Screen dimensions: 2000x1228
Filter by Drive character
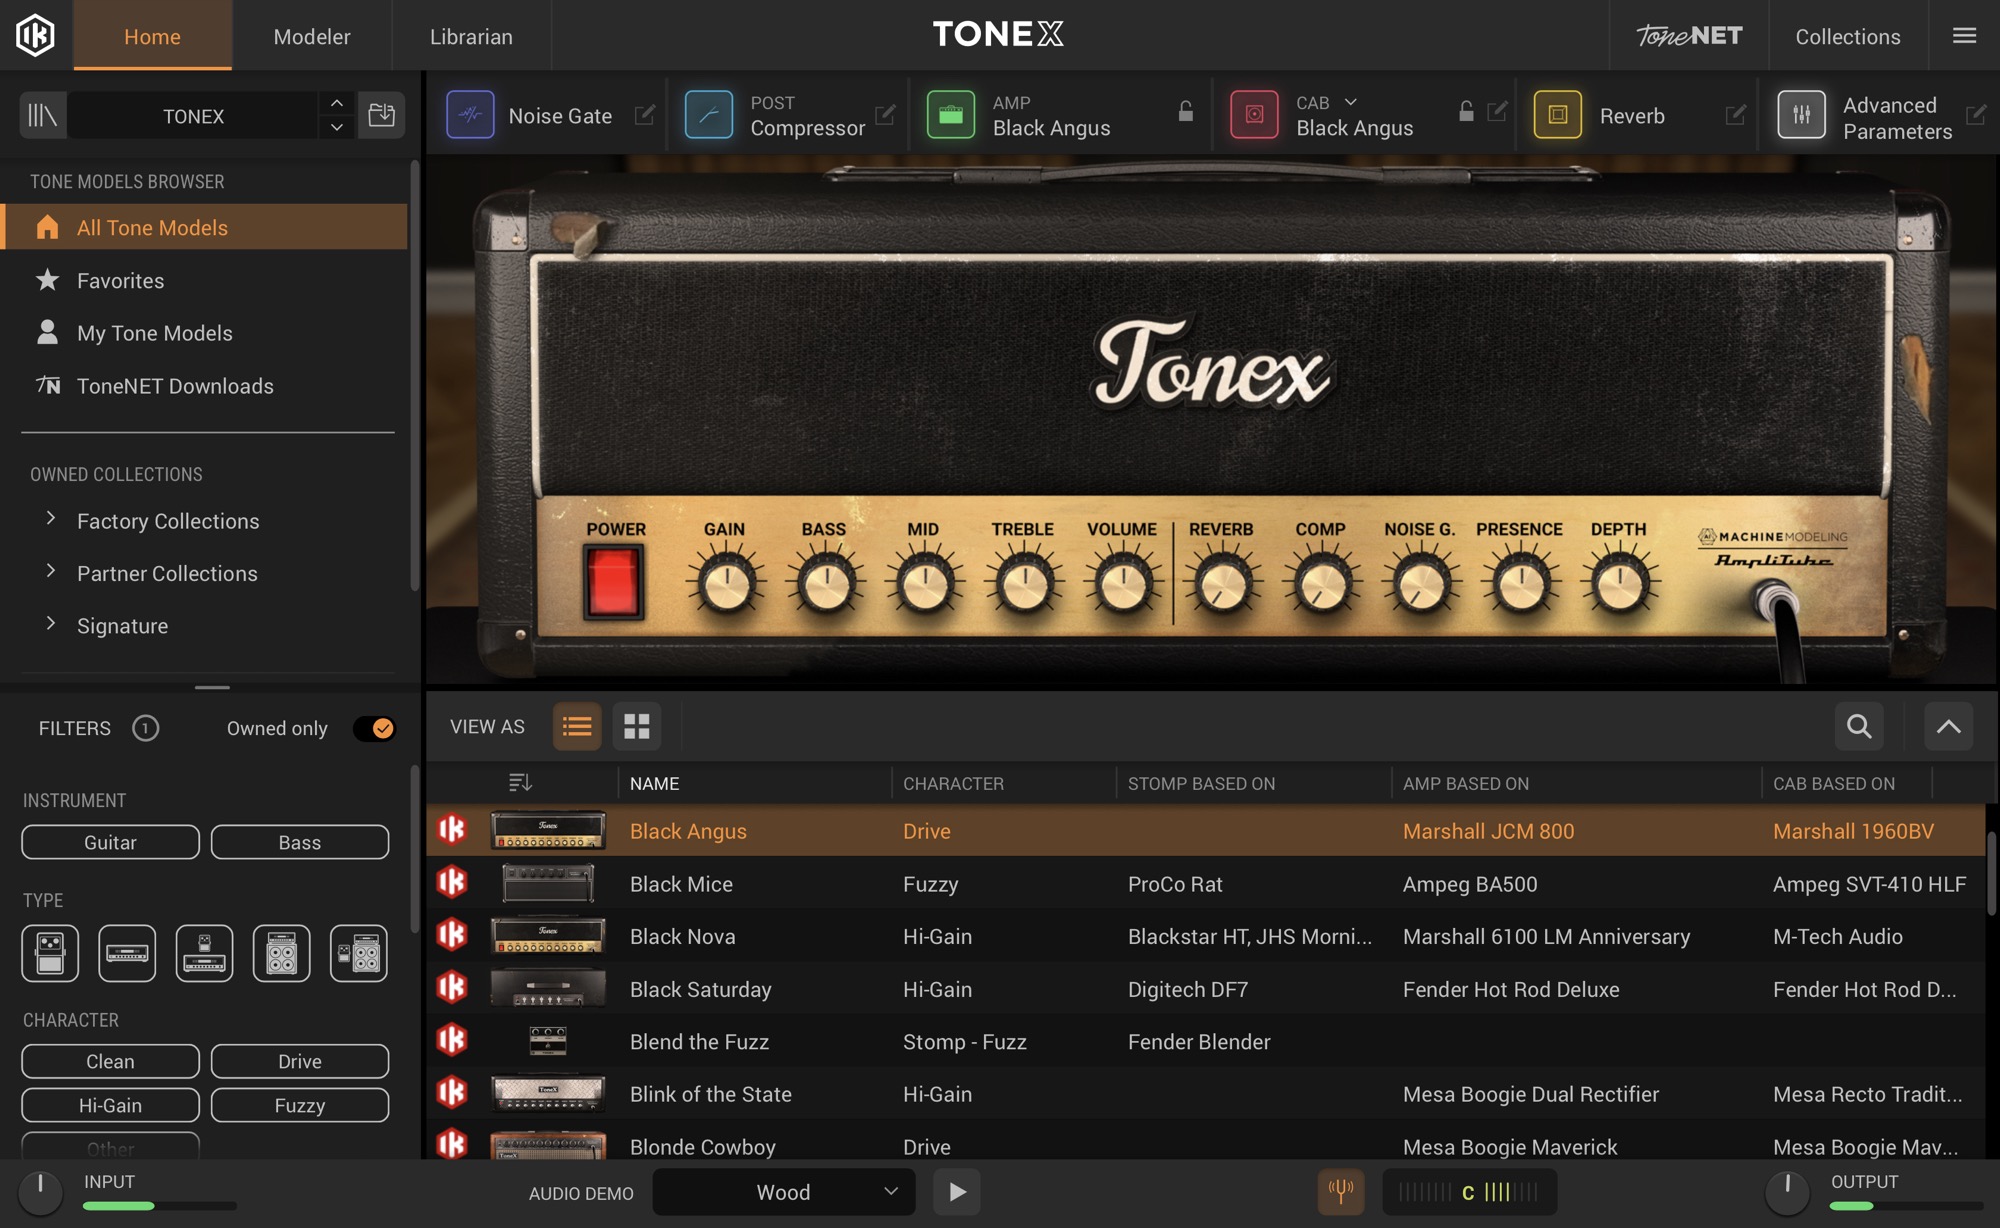click(300, 1061)
